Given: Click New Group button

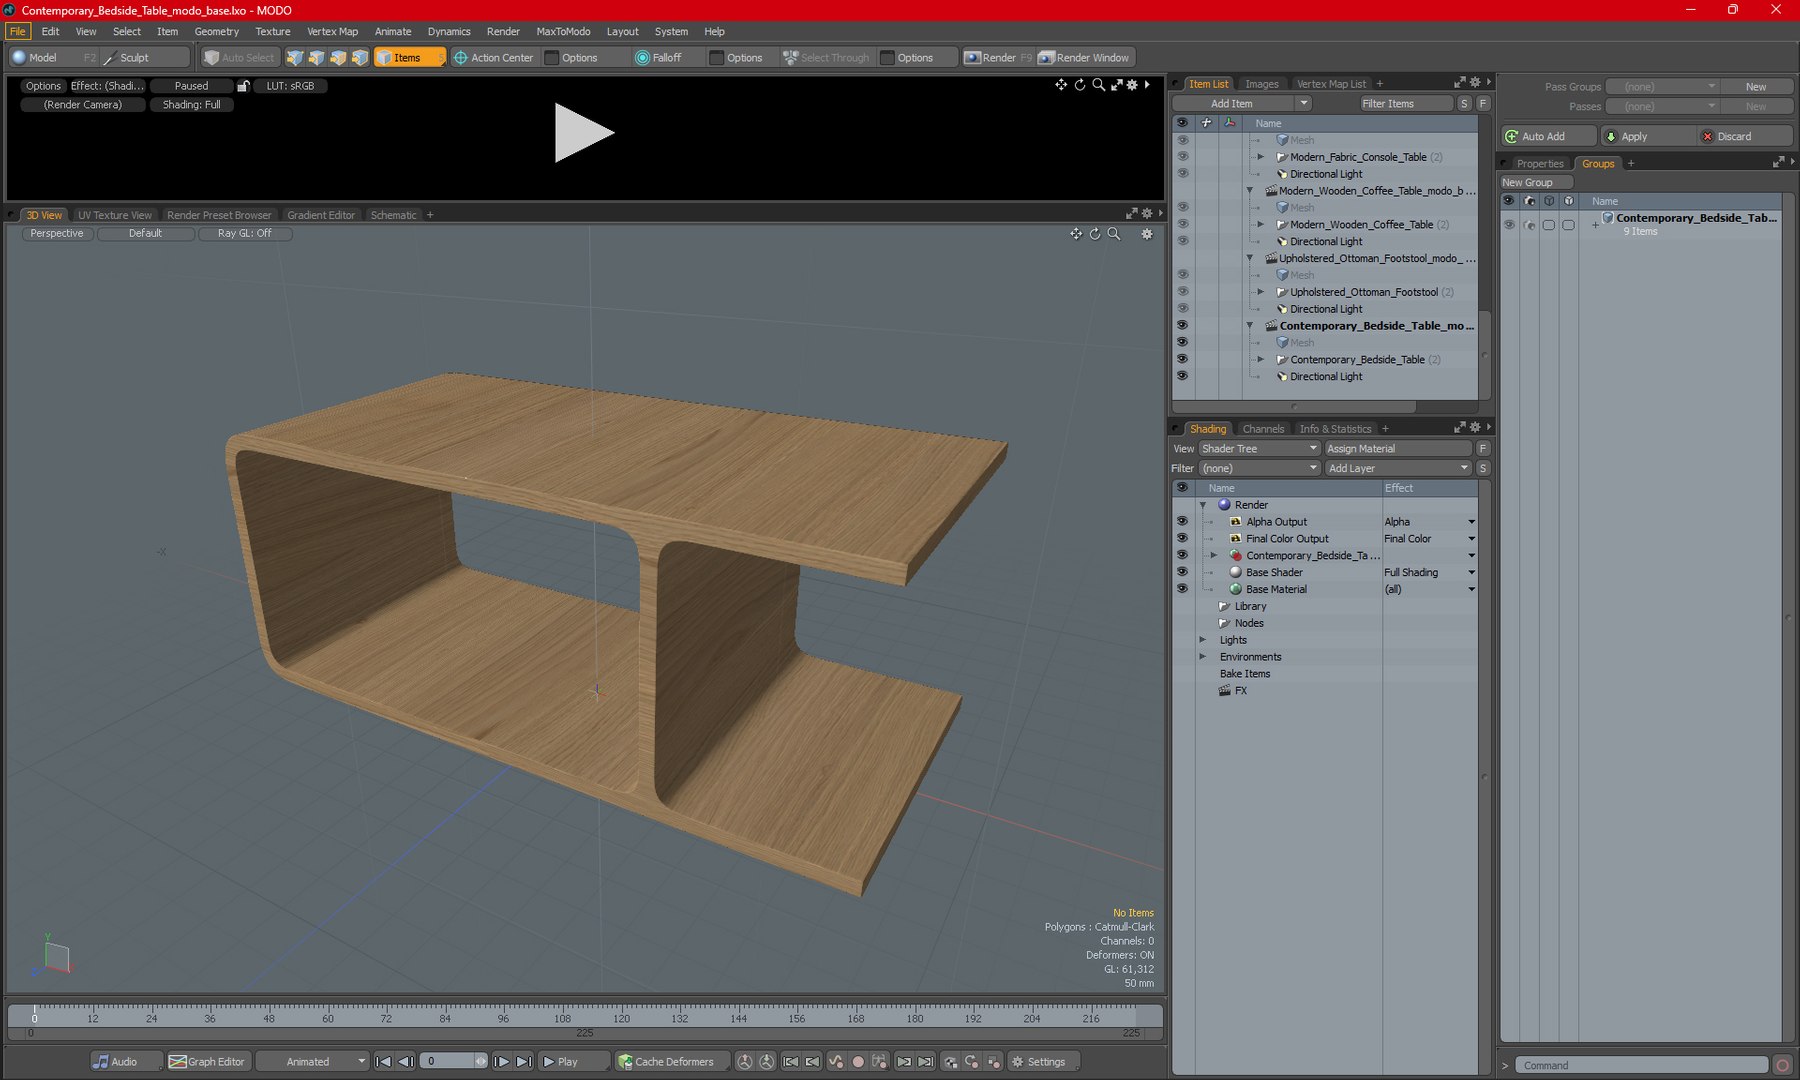Looking at the screenshot, I should (1536, 182).
